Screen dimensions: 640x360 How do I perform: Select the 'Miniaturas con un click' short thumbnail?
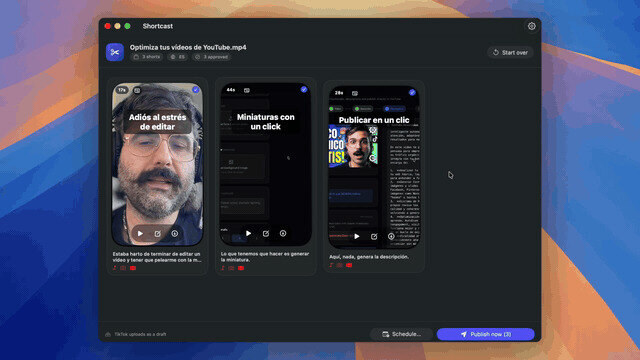point(266,164)
